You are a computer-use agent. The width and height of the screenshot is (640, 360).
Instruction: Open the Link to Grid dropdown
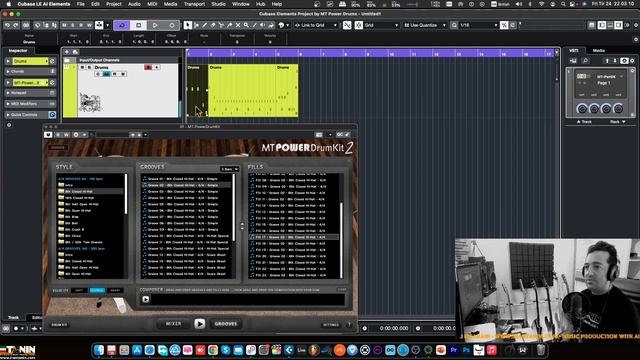(315, 25)
